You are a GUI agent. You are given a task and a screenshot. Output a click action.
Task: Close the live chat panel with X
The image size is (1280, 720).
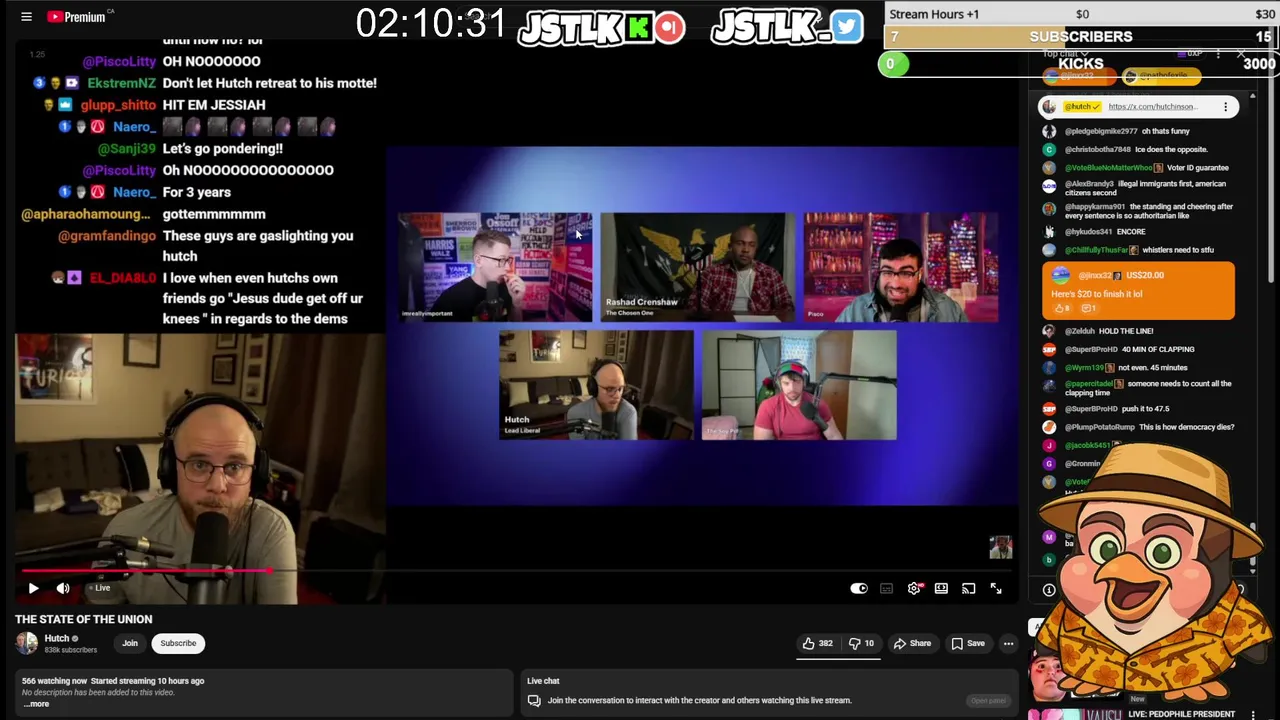[x=1241, y=54]
